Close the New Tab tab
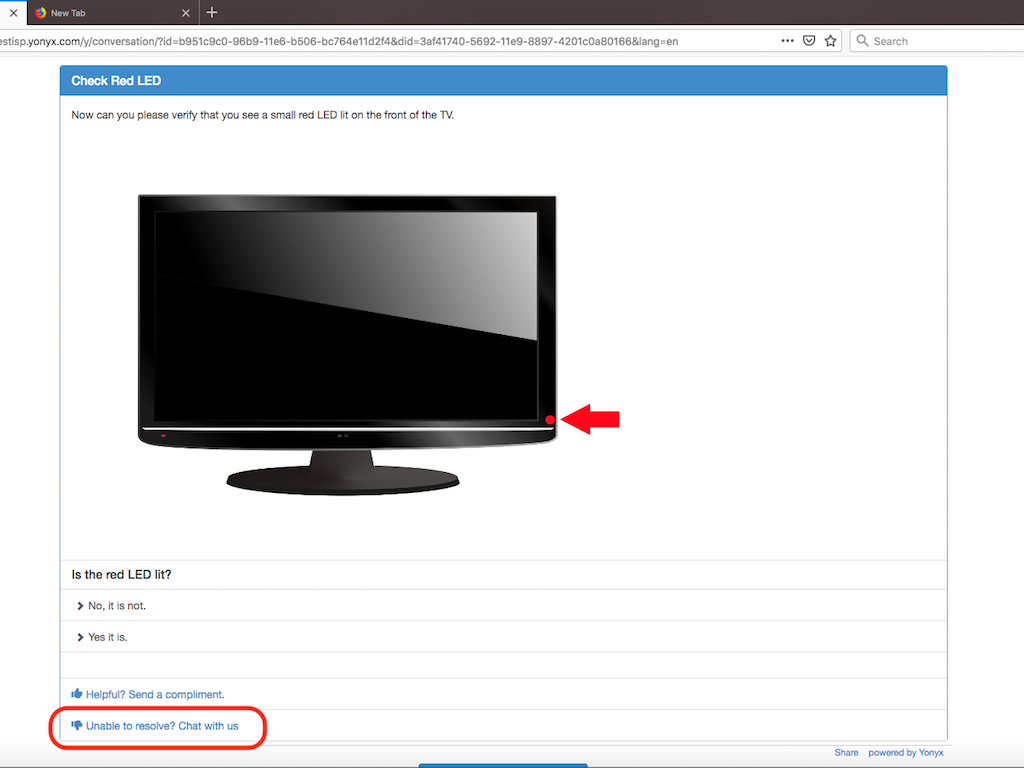 click(x=185, y=13)
